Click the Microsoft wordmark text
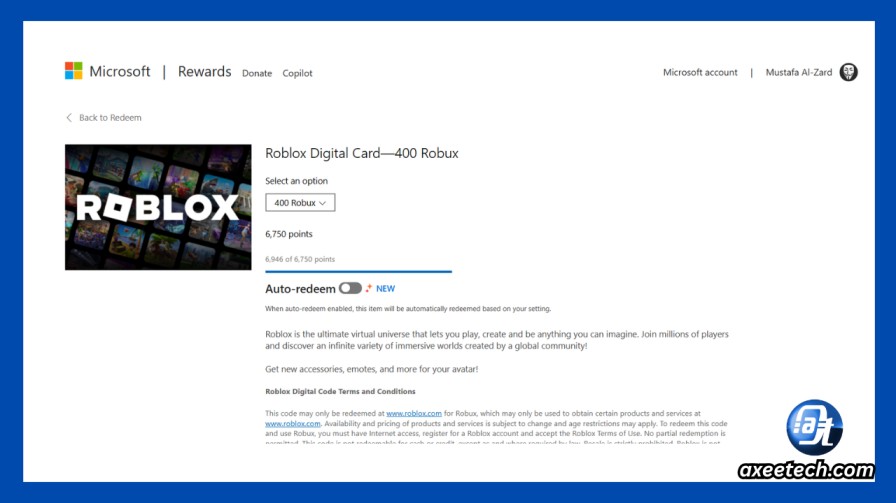Viewport: 896px width, 503px height. coord(119,71)
